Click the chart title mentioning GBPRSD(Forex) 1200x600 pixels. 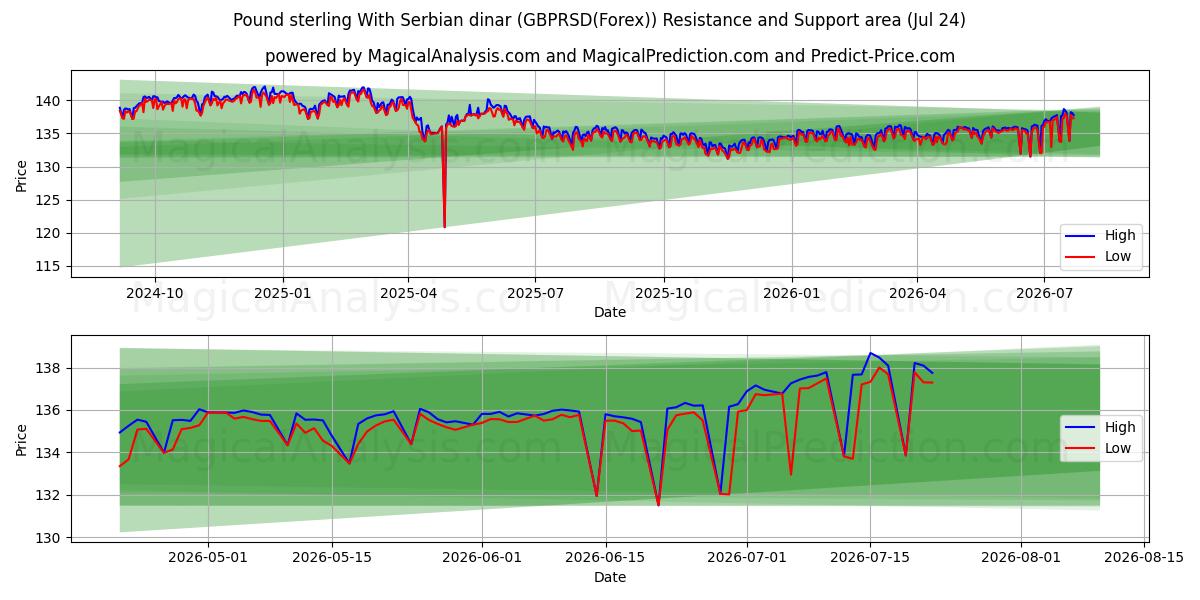(599, 20)
